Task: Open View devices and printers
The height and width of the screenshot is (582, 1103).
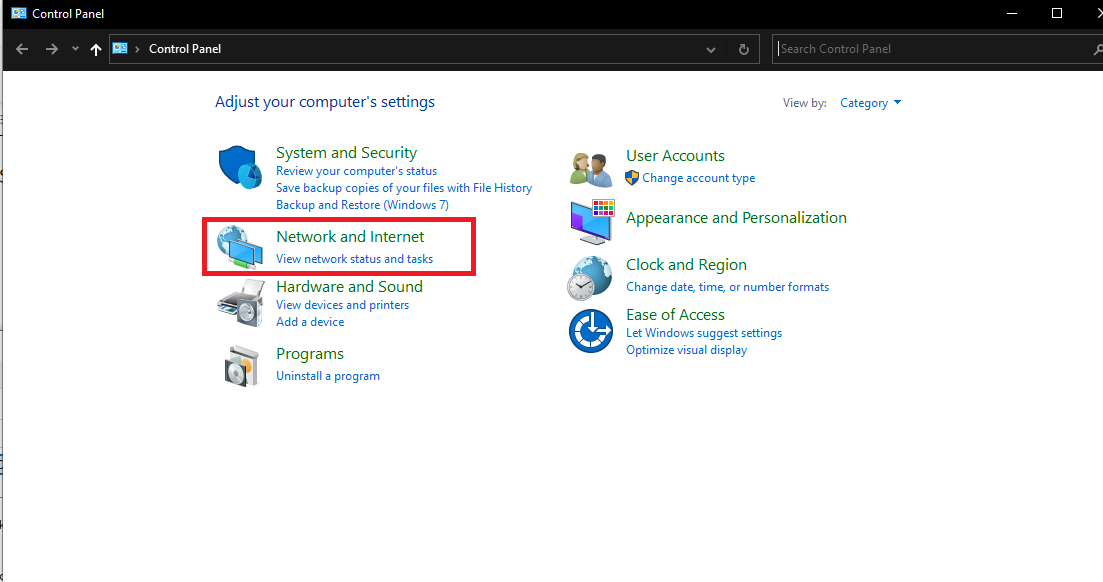Action: coord(342,305)
